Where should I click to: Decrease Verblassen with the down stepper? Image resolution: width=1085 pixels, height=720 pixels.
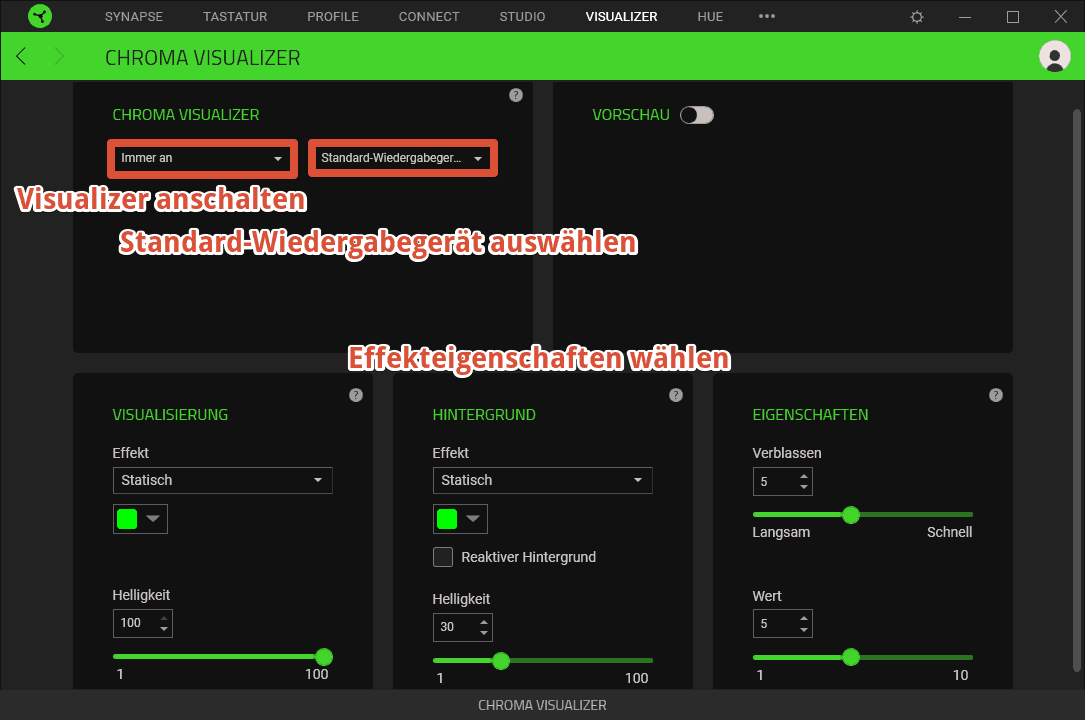(803, 487)
